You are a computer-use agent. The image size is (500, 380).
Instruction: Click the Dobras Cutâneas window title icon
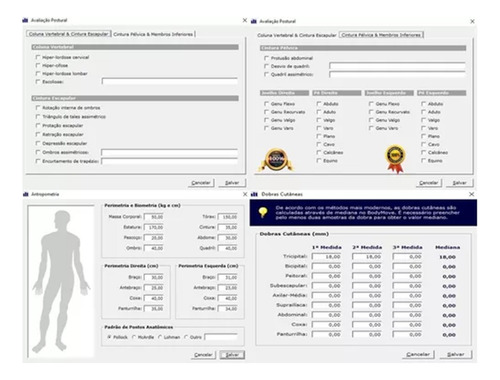click(x=254, y=194)
